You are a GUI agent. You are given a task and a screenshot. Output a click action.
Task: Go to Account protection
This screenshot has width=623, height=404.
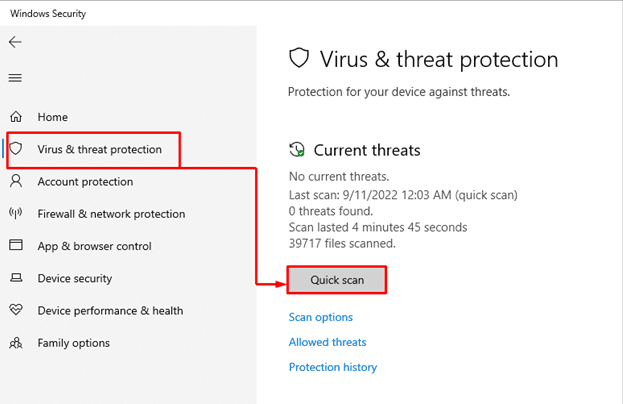tap(85, 181)
